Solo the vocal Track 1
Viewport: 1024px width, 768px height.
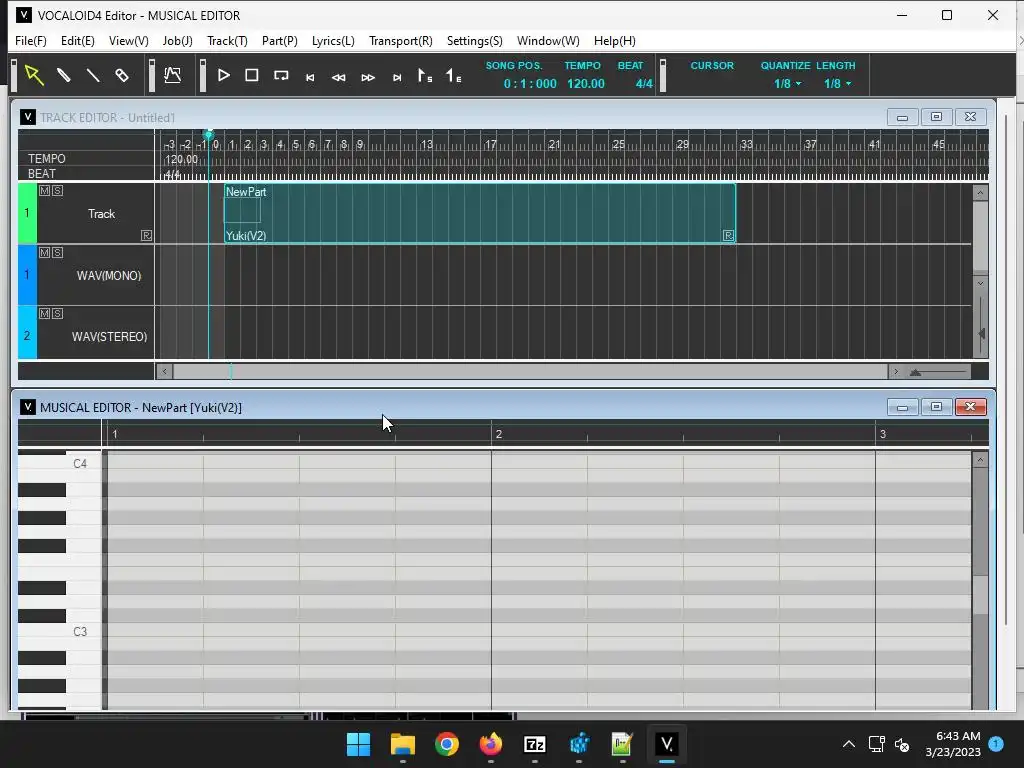pyautogui.click(x=57, y=191)
